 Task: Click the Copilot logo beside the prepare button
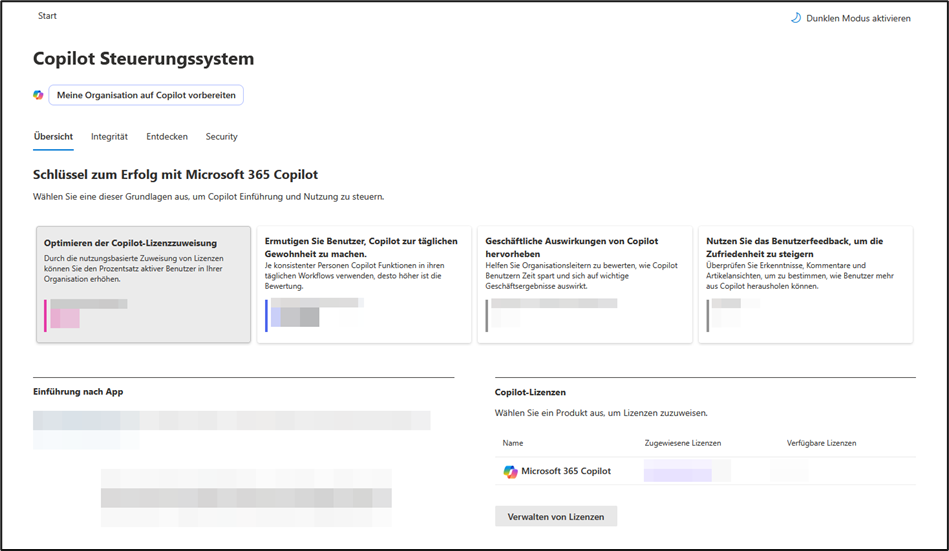[x=38, y=95]
